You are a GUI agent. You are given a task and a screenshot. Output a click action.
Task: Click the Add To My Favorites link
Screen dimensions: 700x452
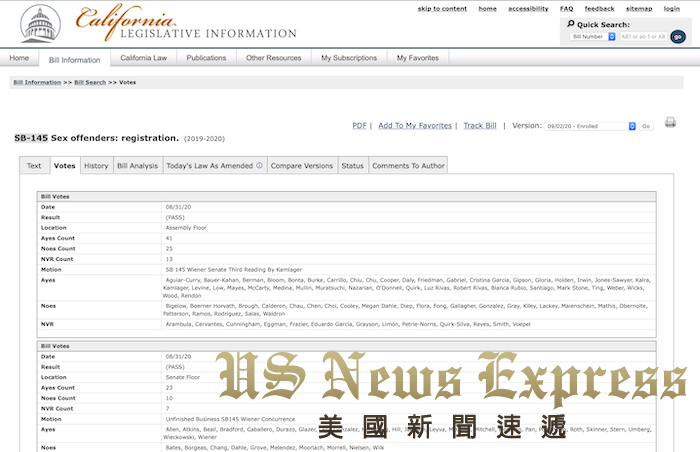click(415, 126)
